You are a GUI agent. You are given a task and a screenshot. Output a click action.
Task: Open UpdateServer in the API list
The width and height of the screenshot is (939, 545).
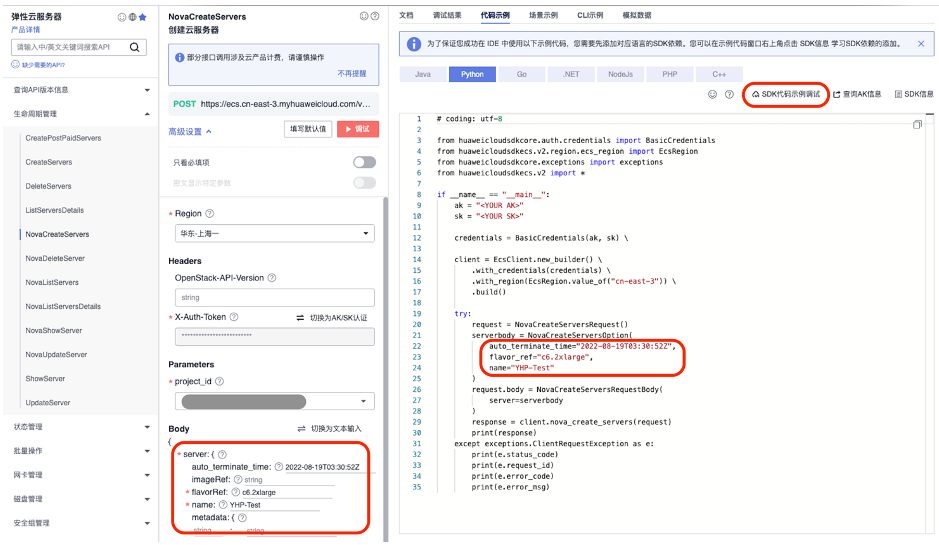click(x=48, y=403)
